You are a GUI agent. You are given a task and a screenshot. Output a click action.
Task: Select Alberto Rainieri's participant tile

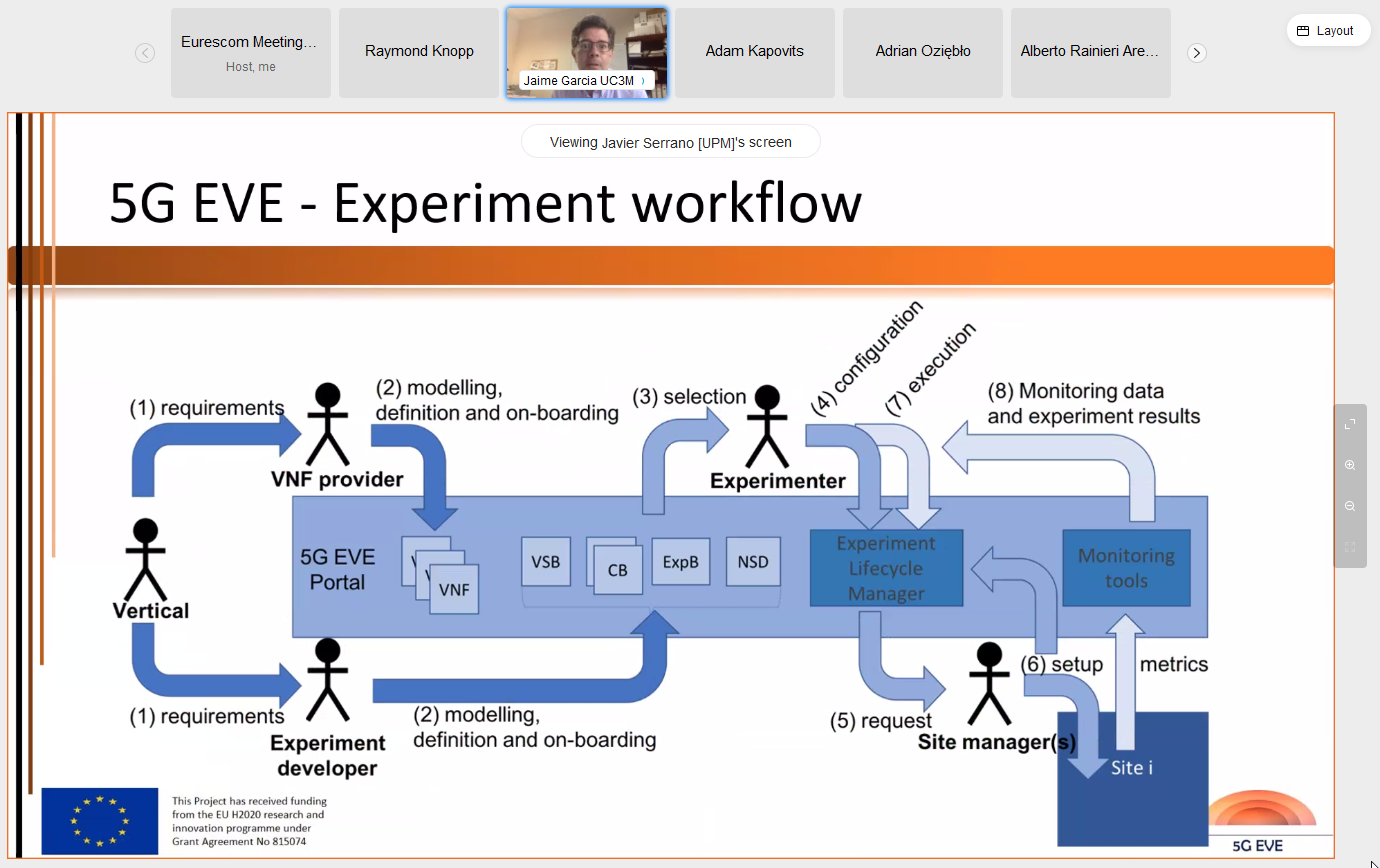click(x=1090, y=53)
